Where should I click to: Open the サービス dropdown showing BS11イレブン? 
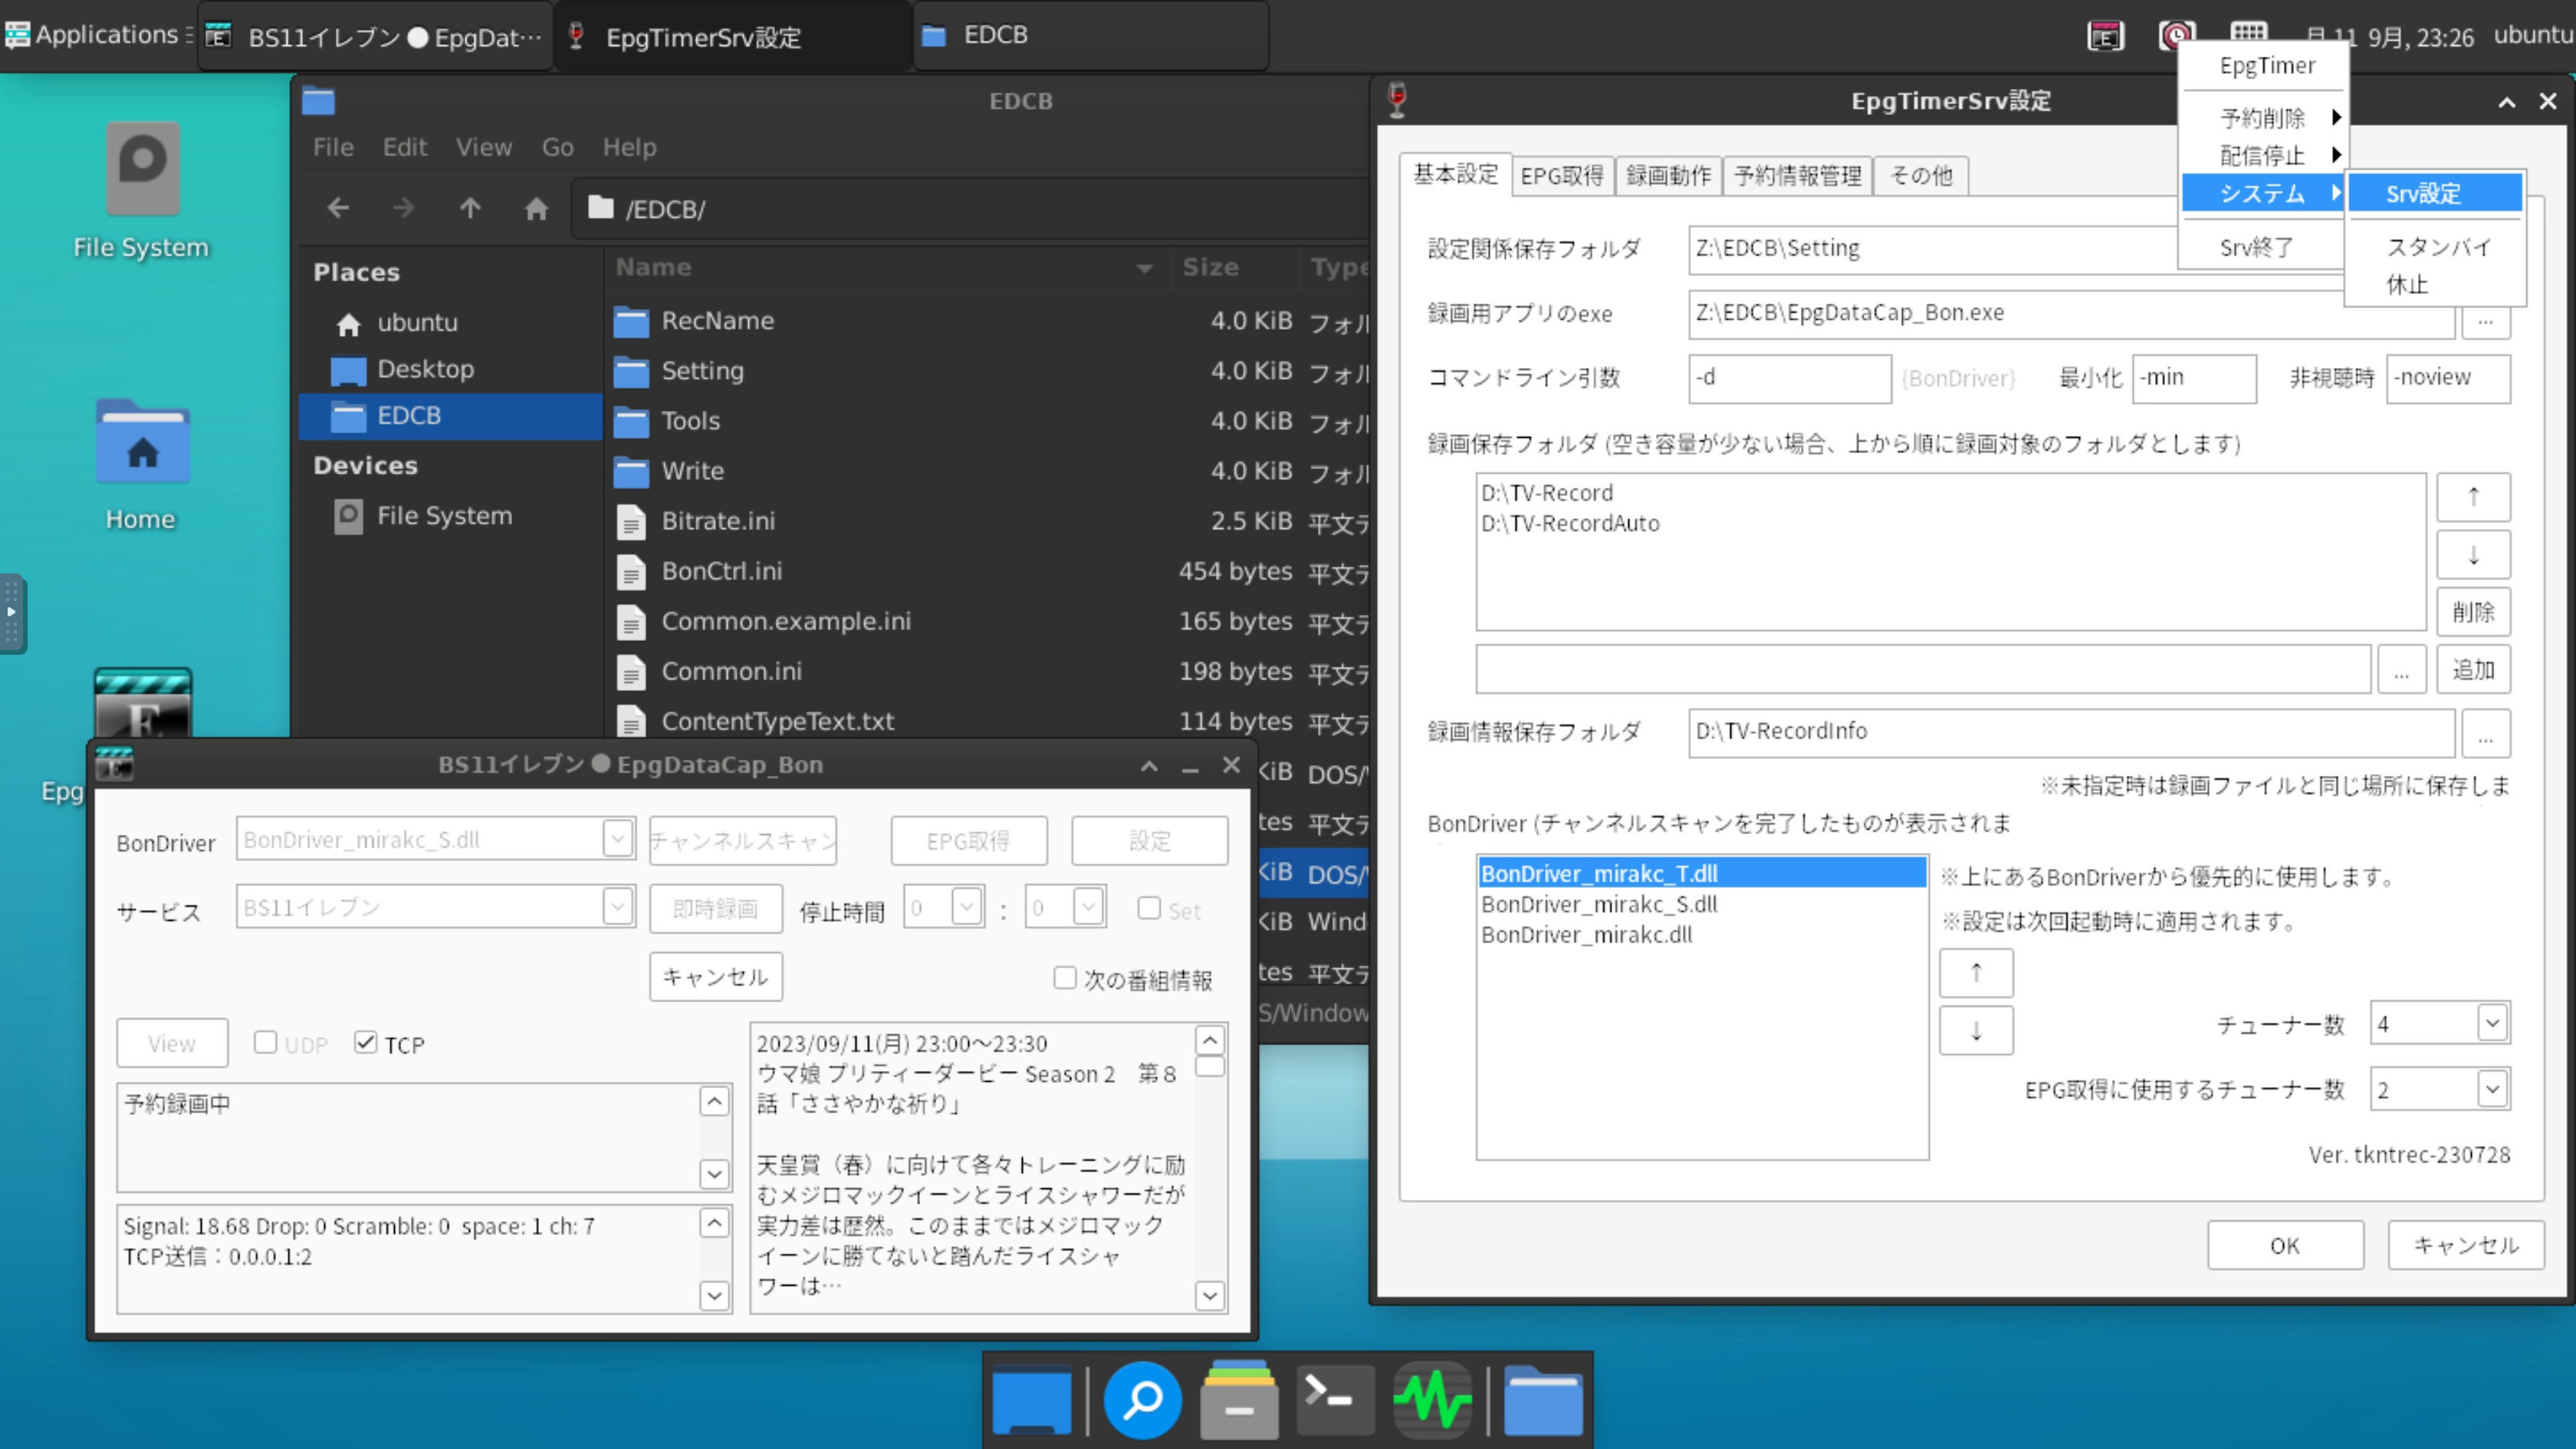pos(618,906)
